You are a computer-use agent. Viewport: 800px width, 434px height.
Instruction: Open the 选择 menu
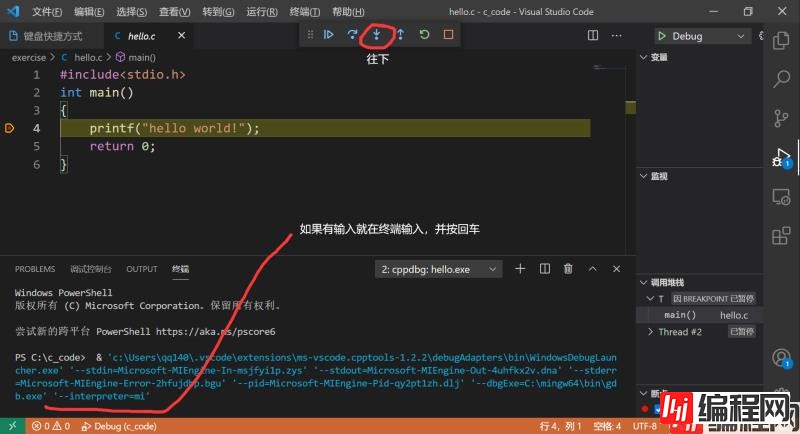pyautogui.click(x=131, y=12)
